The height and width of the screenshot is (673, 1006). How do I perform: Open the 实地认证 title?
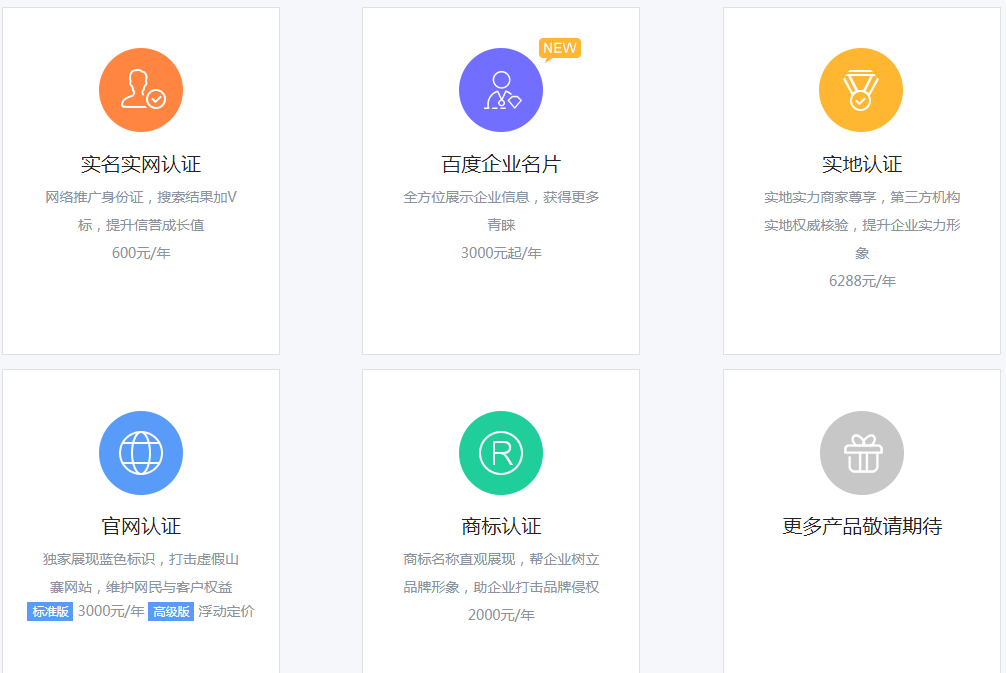click(x=862, y=164)
